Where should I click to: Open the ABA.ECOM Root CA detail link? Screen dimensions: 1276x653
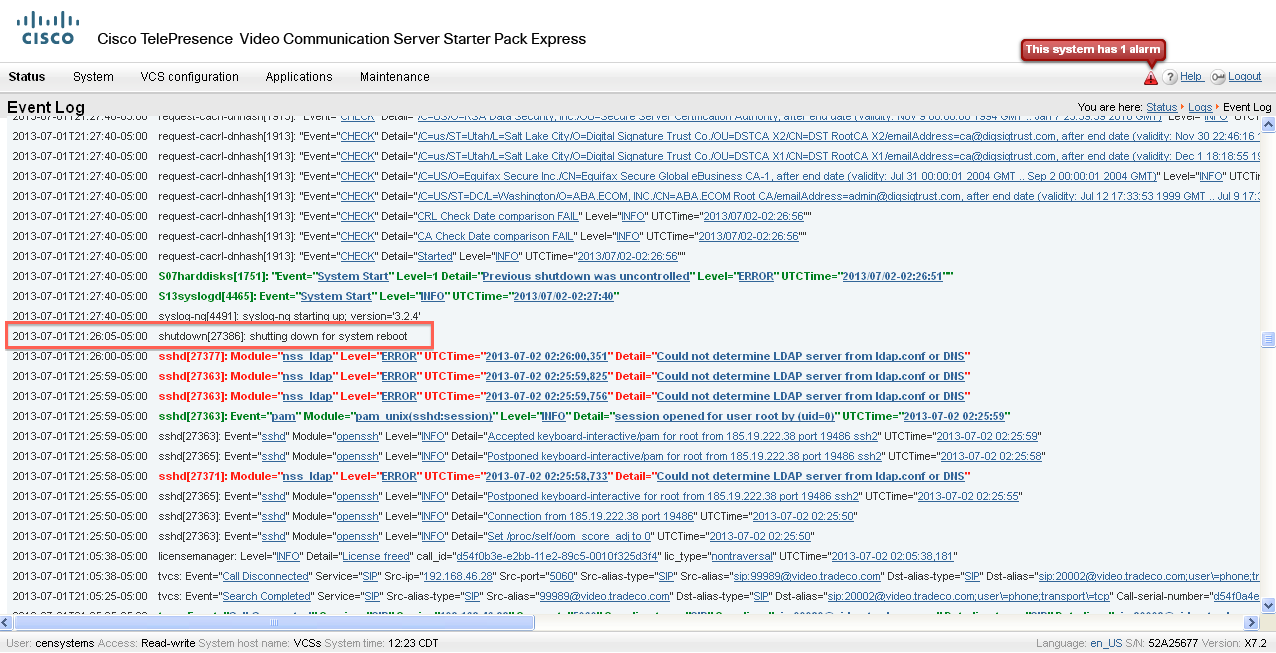(x=838, y=196)
